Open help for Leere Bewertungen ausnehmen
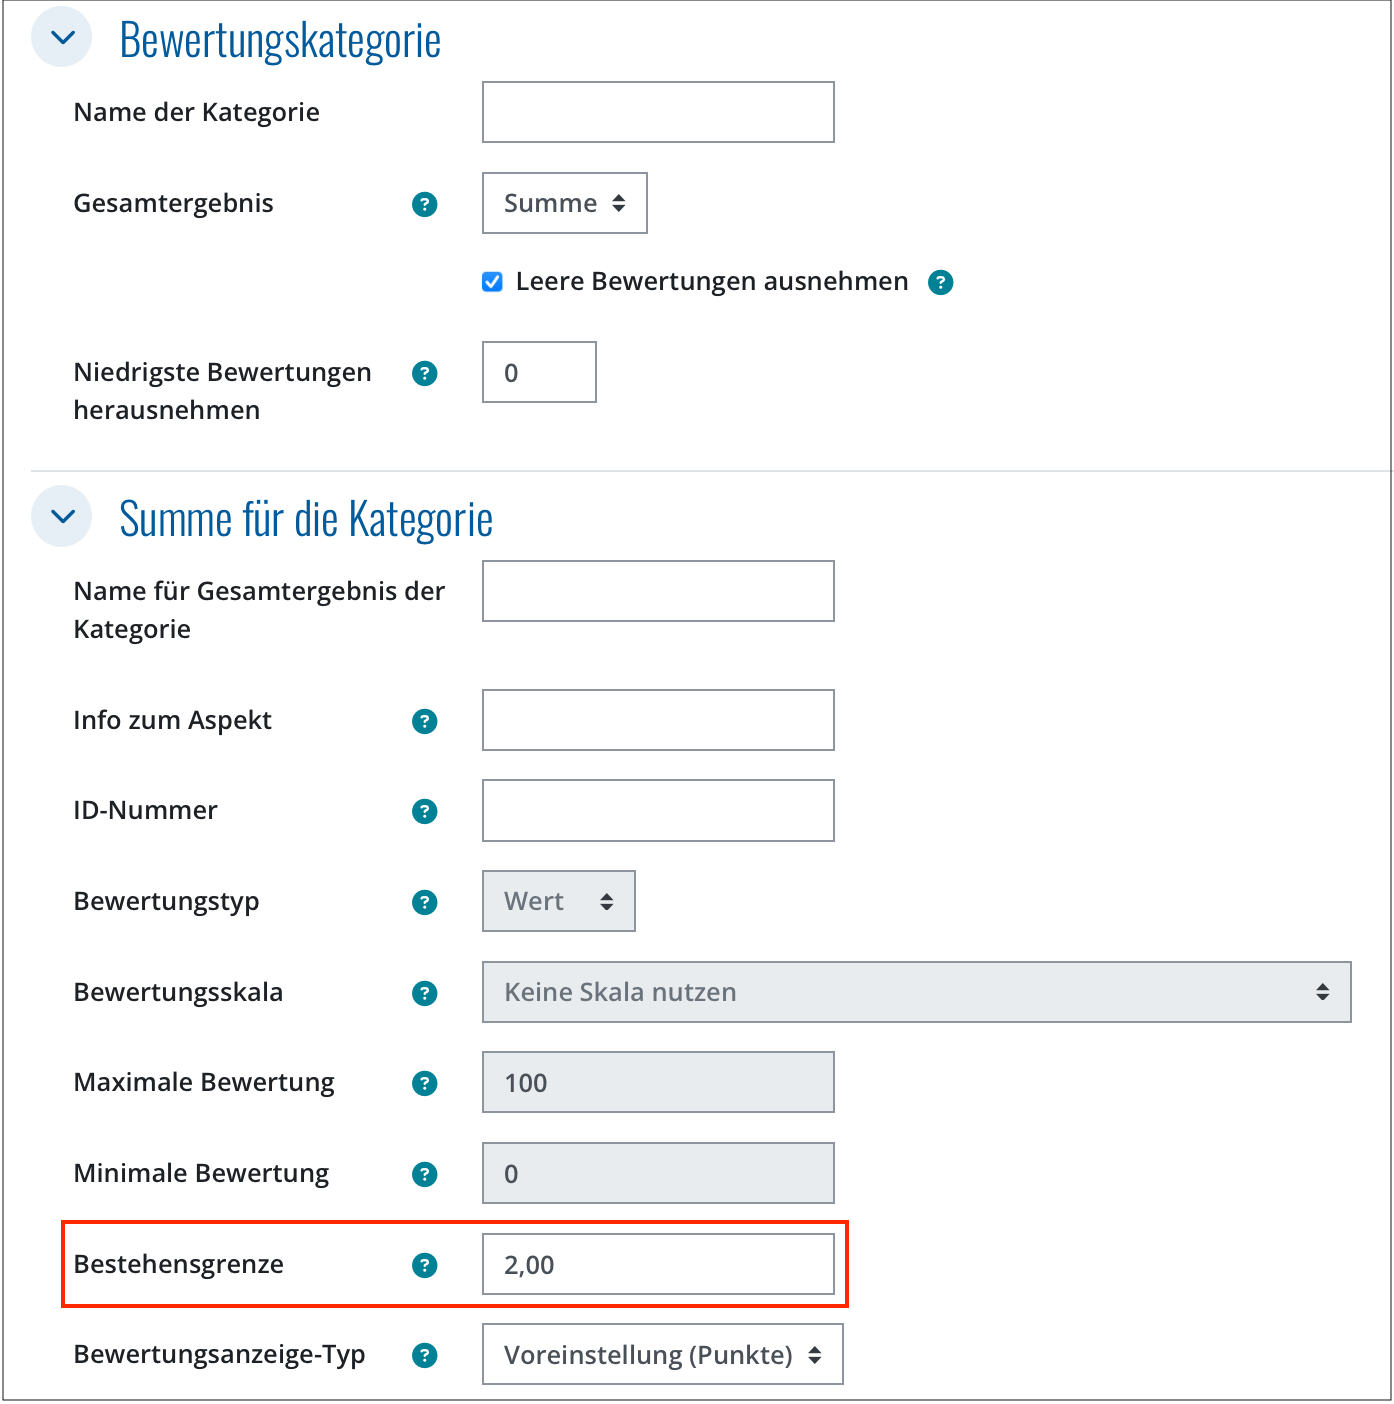The height and width of the screenshot is (1404, 1394). click(940, 283)
